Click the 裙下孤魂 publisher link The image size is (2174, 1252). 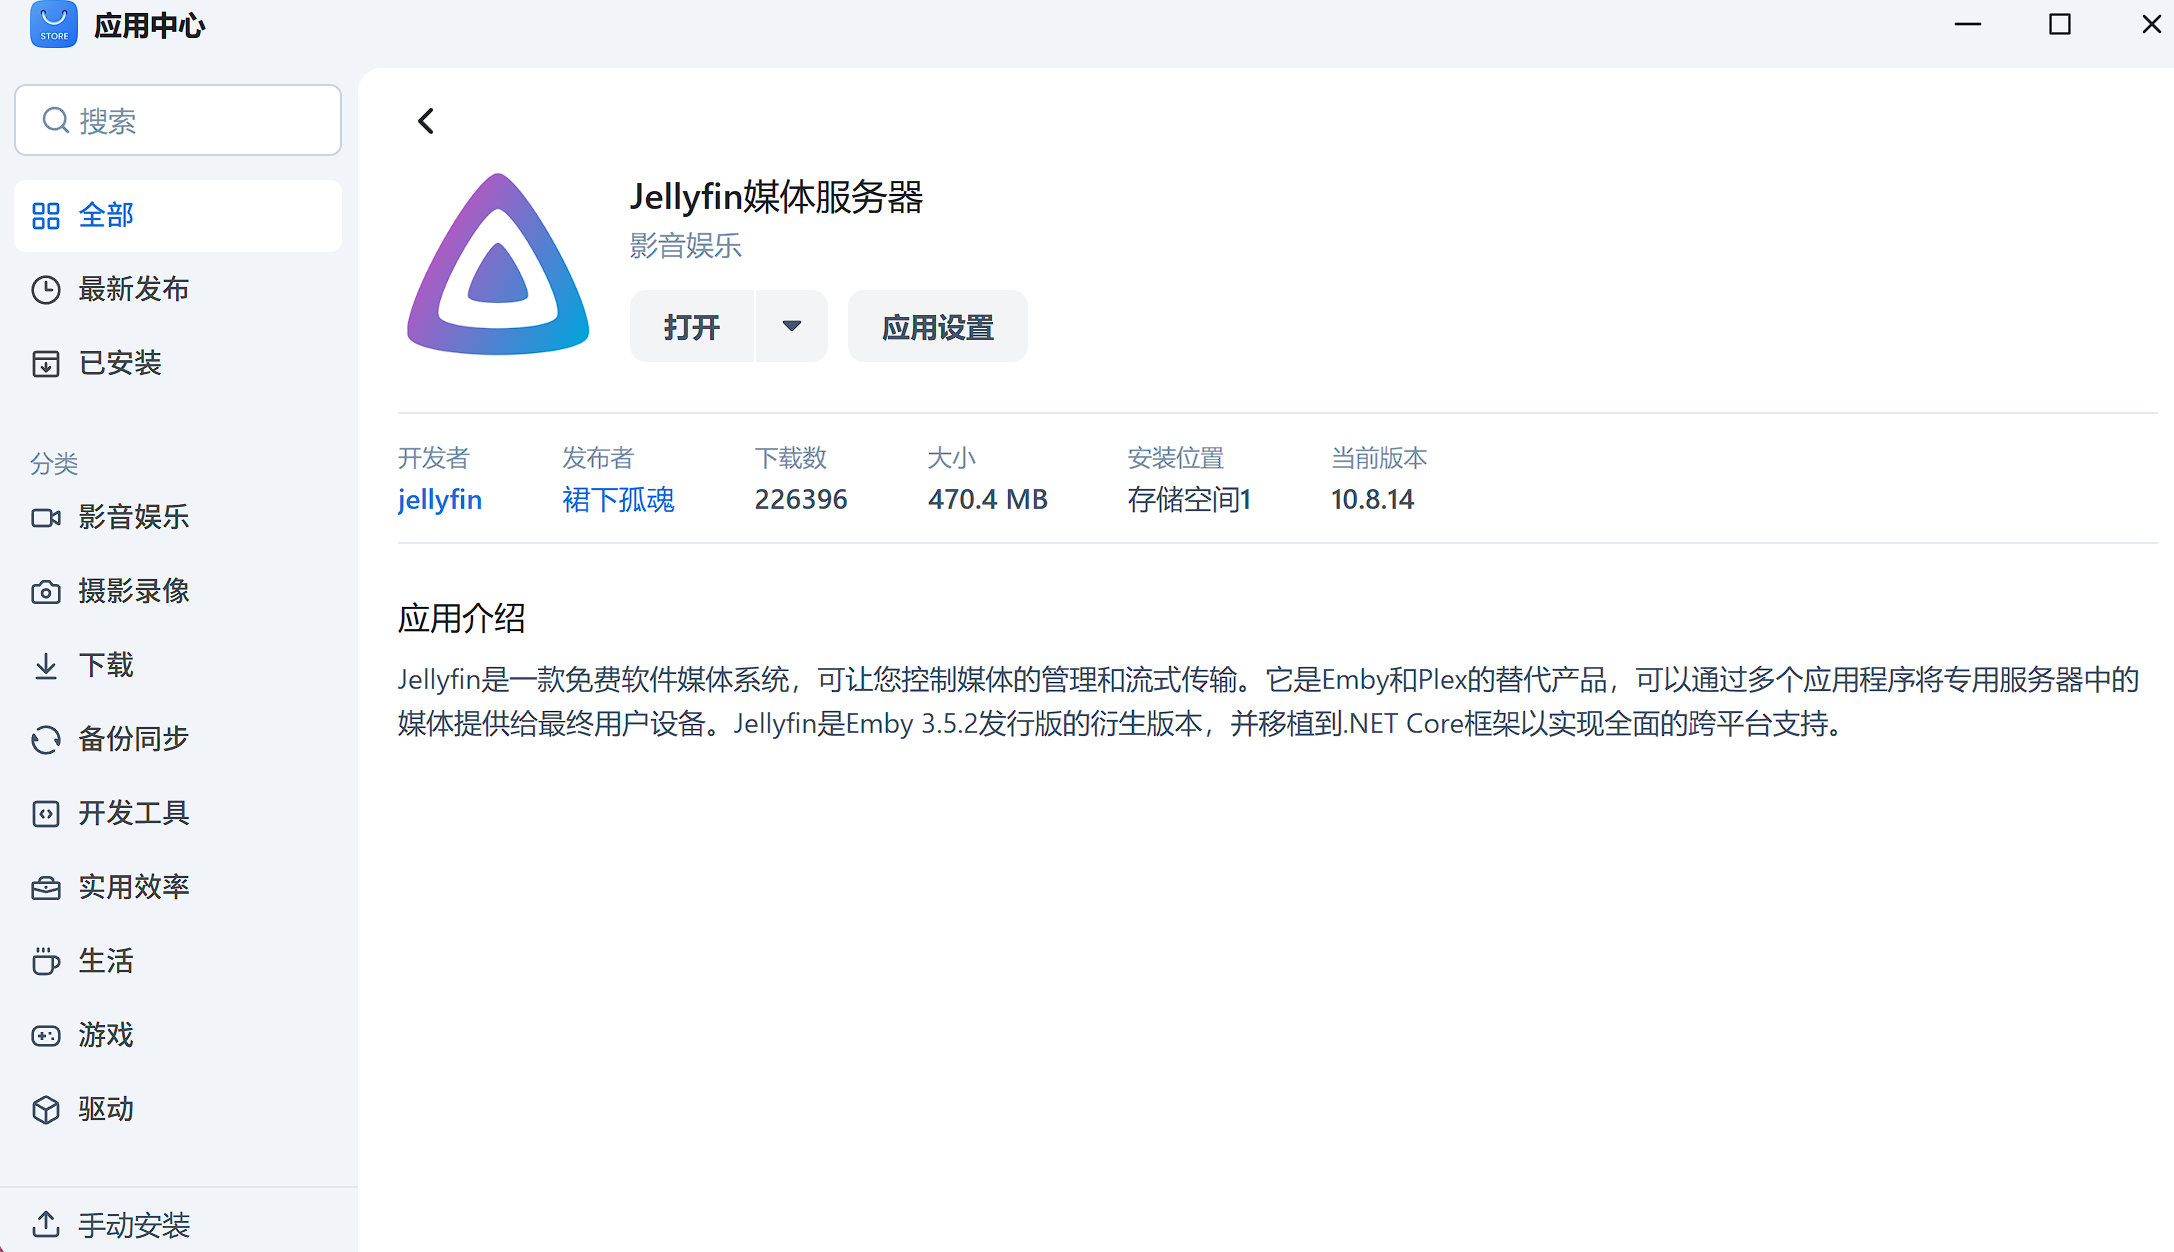618,499
